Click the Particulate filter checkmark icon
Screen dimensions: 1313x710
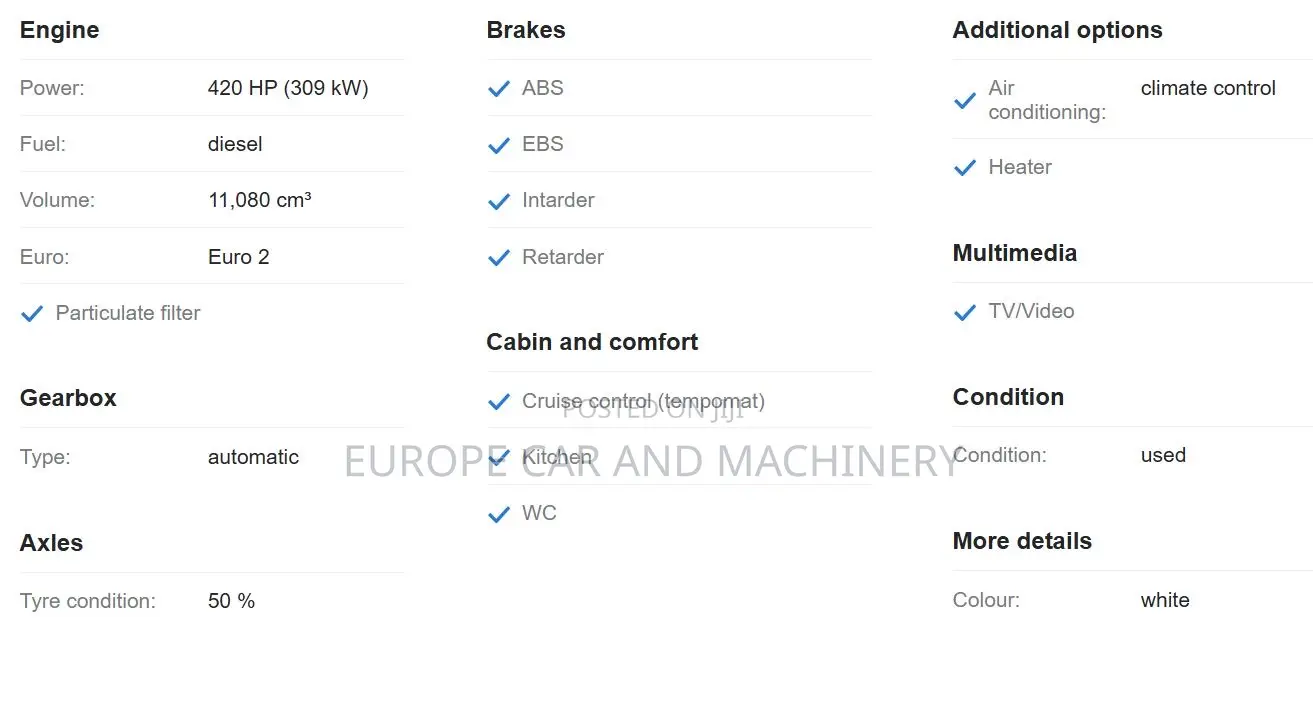tap(32, 314)
